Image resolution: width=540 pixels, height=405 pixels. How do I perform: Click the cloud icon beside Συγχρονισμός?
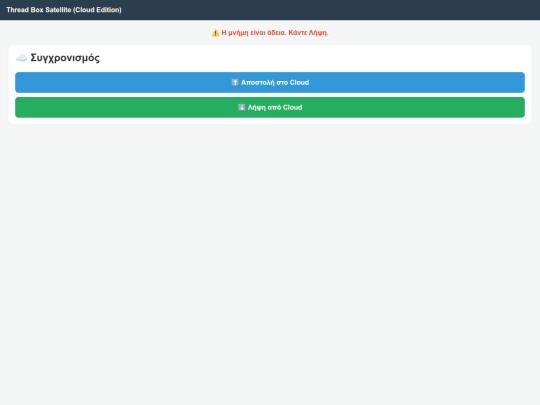pos(21,58)
